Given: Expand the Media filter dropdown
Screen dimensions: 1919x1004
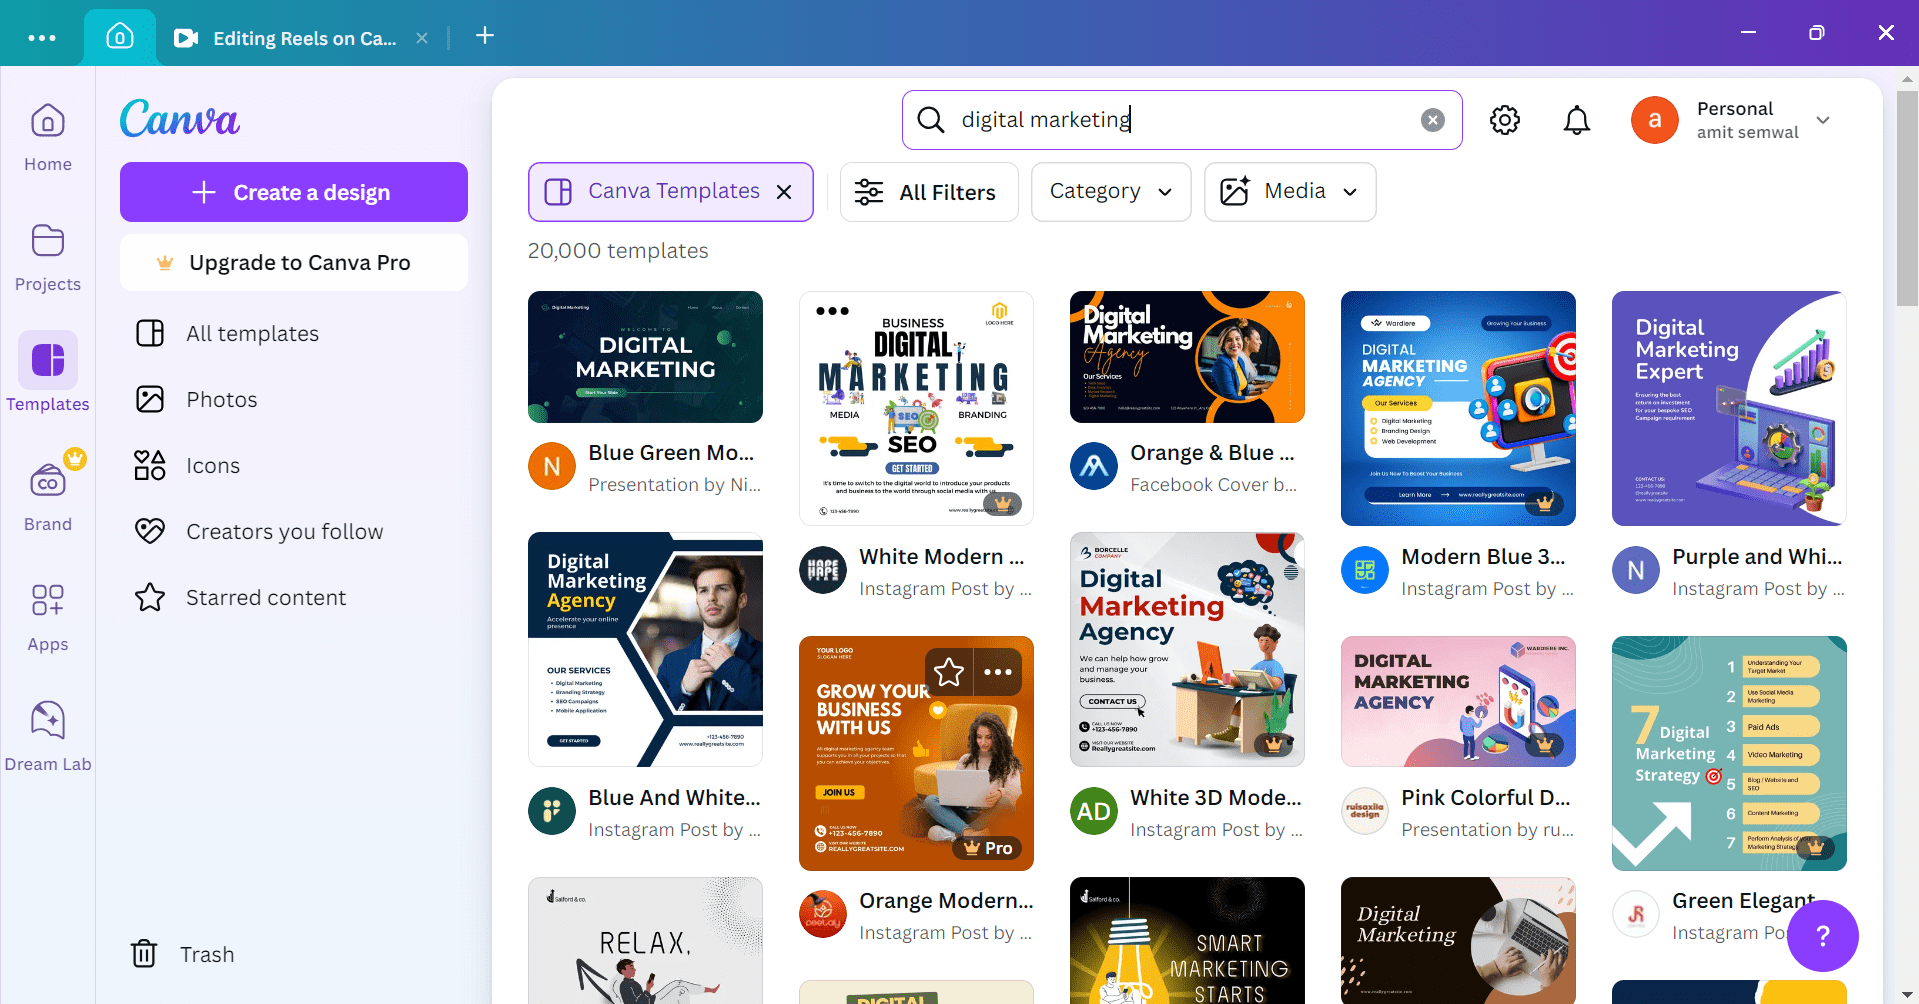Looking at the screenshot, I should coord(1289,191).
